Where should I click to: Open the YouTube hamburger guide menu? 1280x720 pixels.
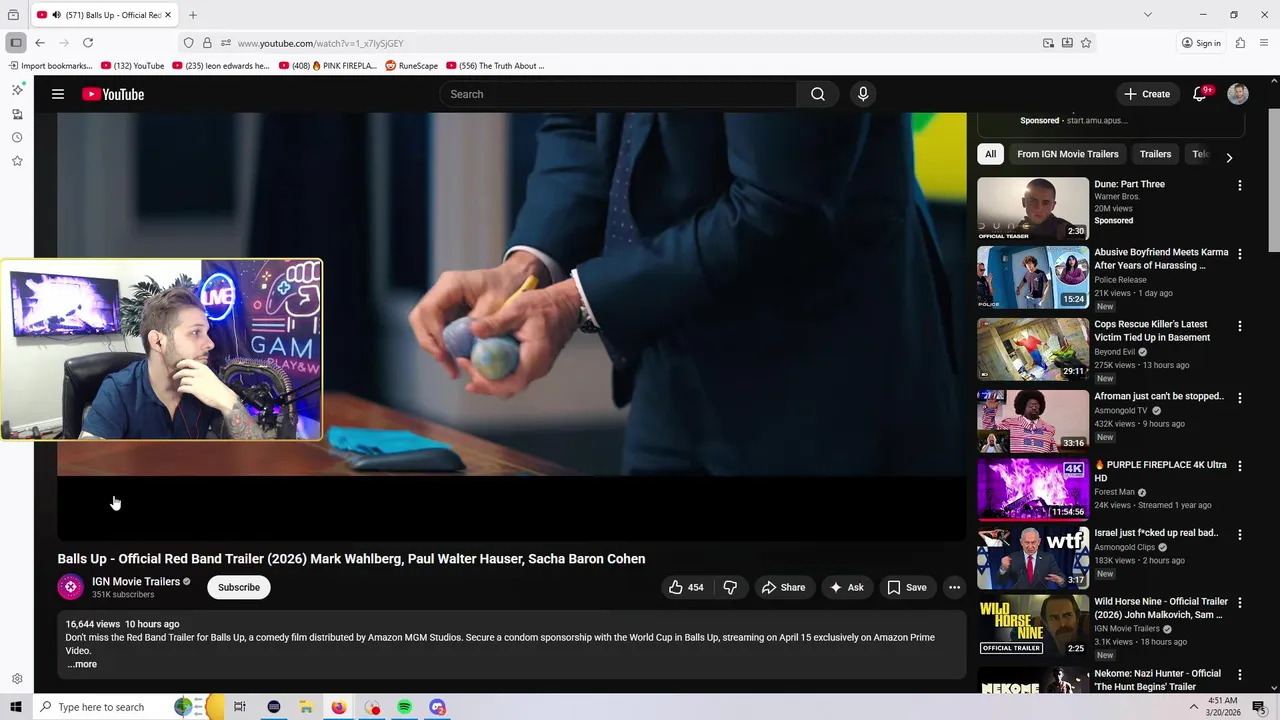click(x=58, y=94)
